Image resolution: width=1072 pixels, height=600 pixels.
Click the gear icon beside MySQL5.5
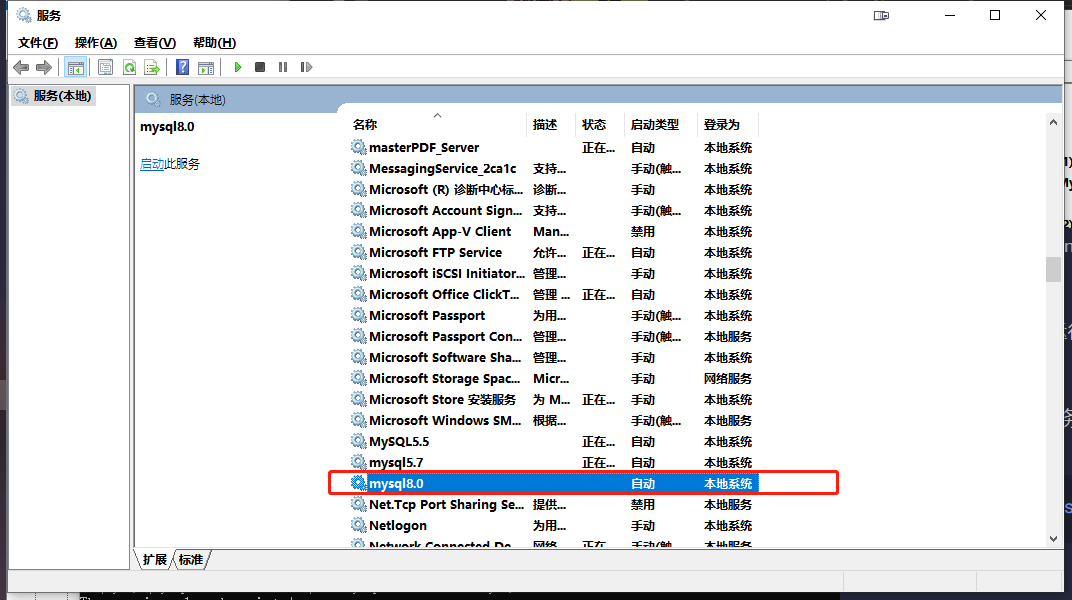tap(359, 441)
